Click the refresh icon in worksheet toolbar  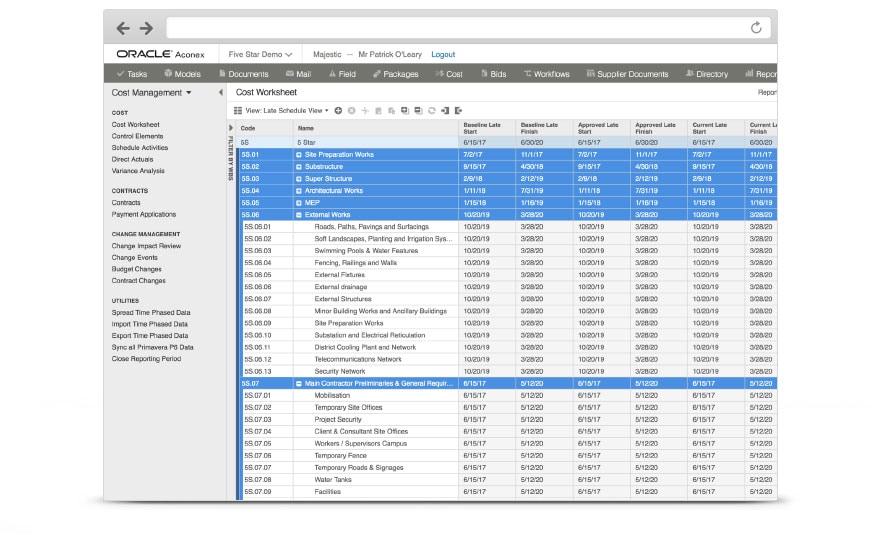pos(431,110)
